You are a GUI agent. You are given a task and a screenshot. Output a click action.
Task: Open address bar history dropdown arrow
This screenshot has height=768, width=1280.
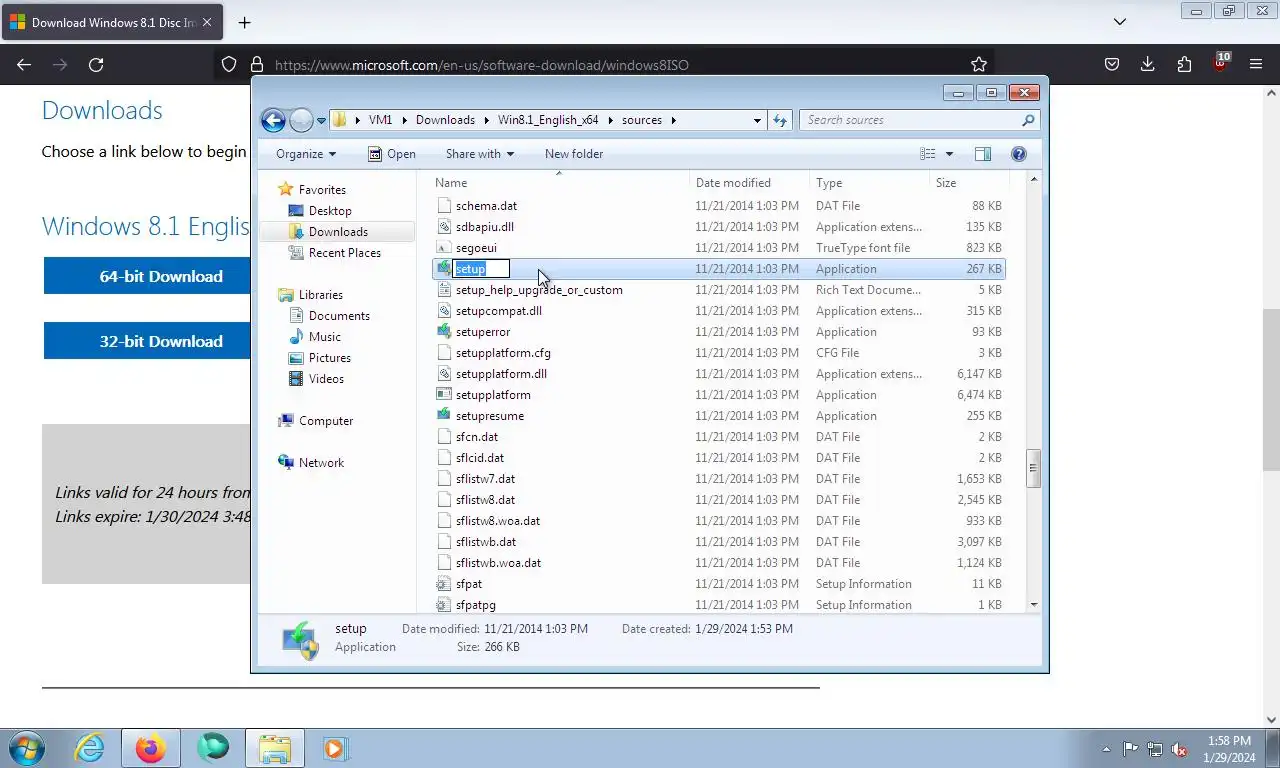tap(757, 120)
